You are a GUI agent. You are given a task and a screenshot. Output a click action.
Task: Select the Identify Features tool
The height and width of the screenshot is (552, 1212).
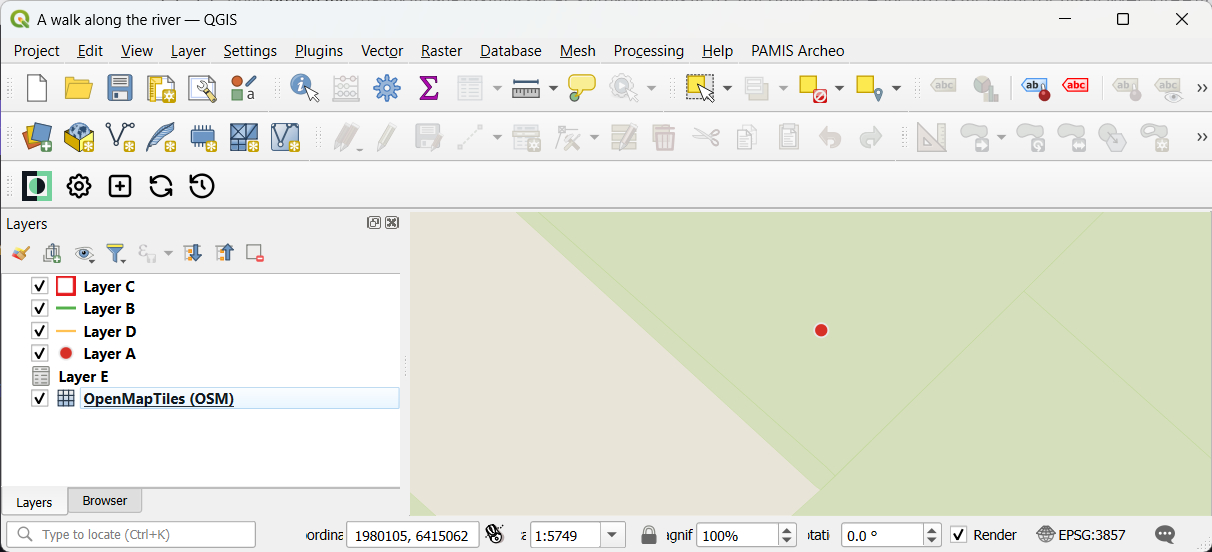[x=304, y=88]
